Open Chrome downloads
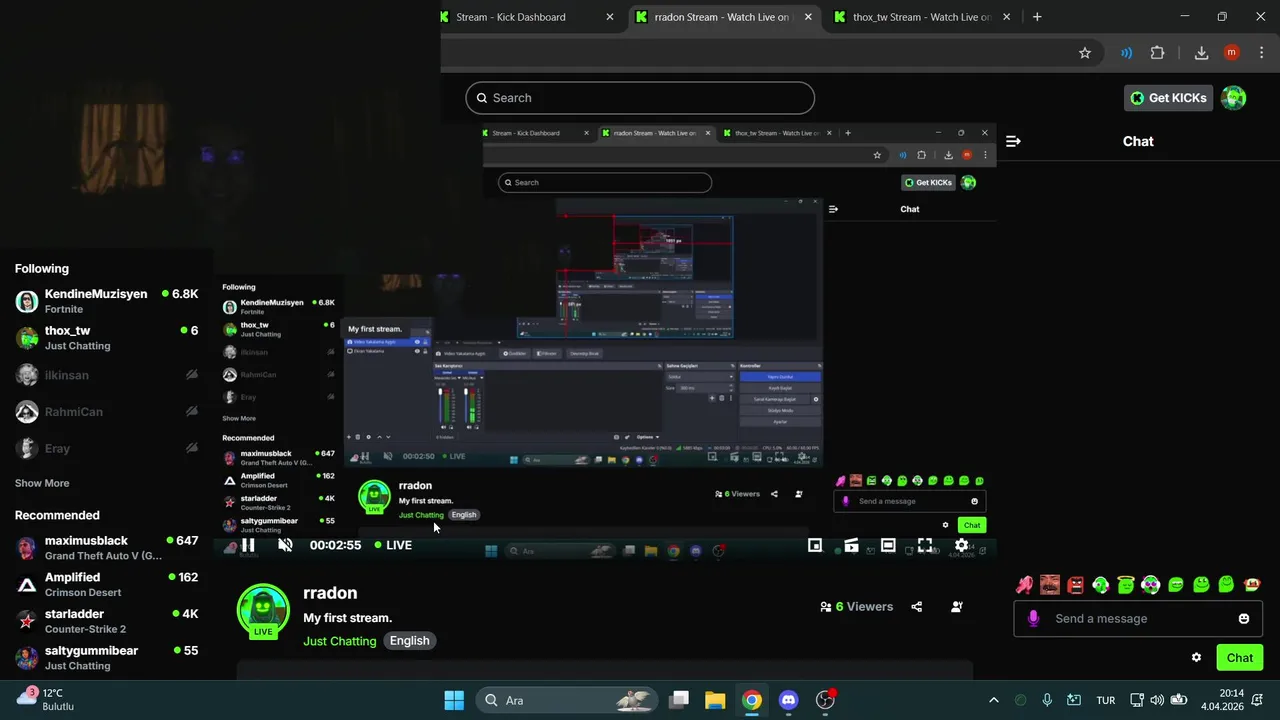Image resolution: width=1280 pixels, height=720 pixels. click(1201, 53)
